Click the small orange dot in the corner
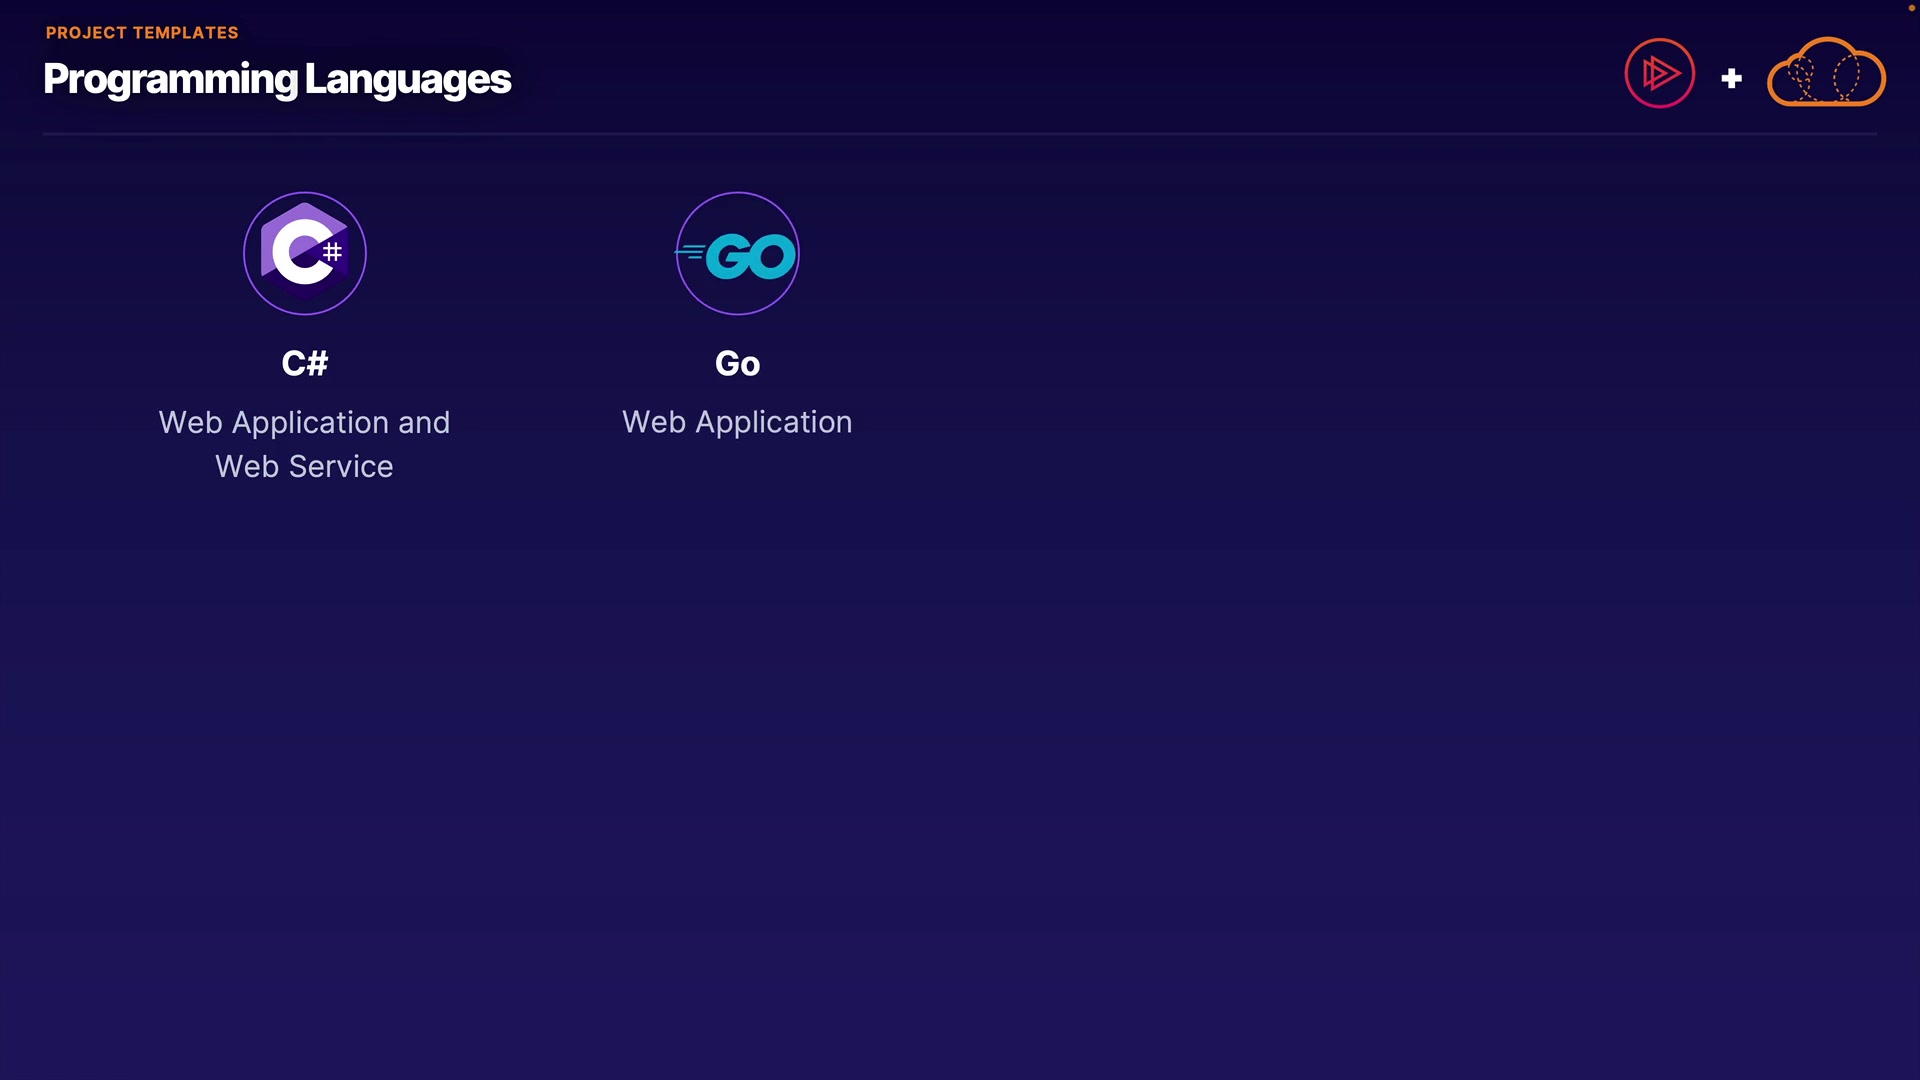The image size is (1920, 1080). 1911,8
